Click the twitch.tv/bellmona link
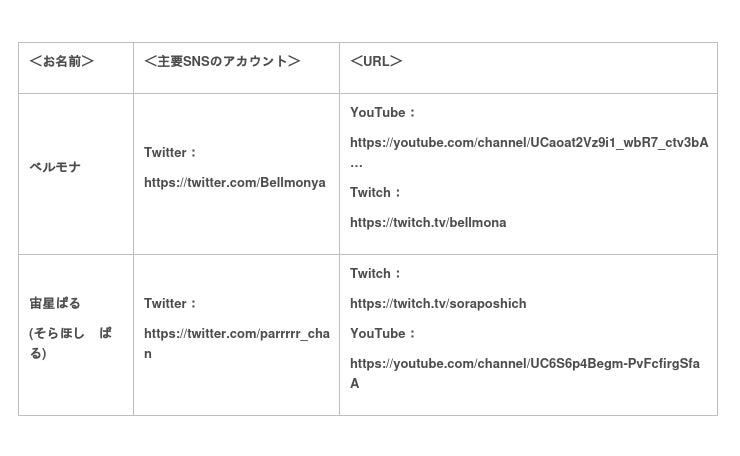 [x=428, y=223]
